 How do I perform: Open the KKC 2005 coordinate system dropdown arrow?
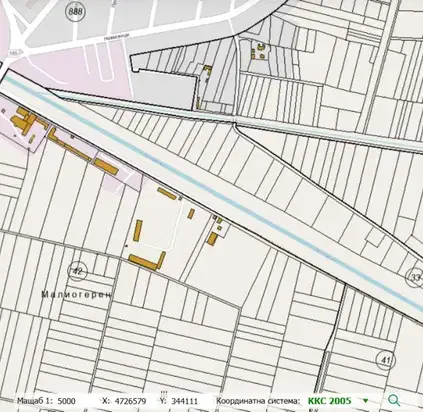tap(366, 401)
